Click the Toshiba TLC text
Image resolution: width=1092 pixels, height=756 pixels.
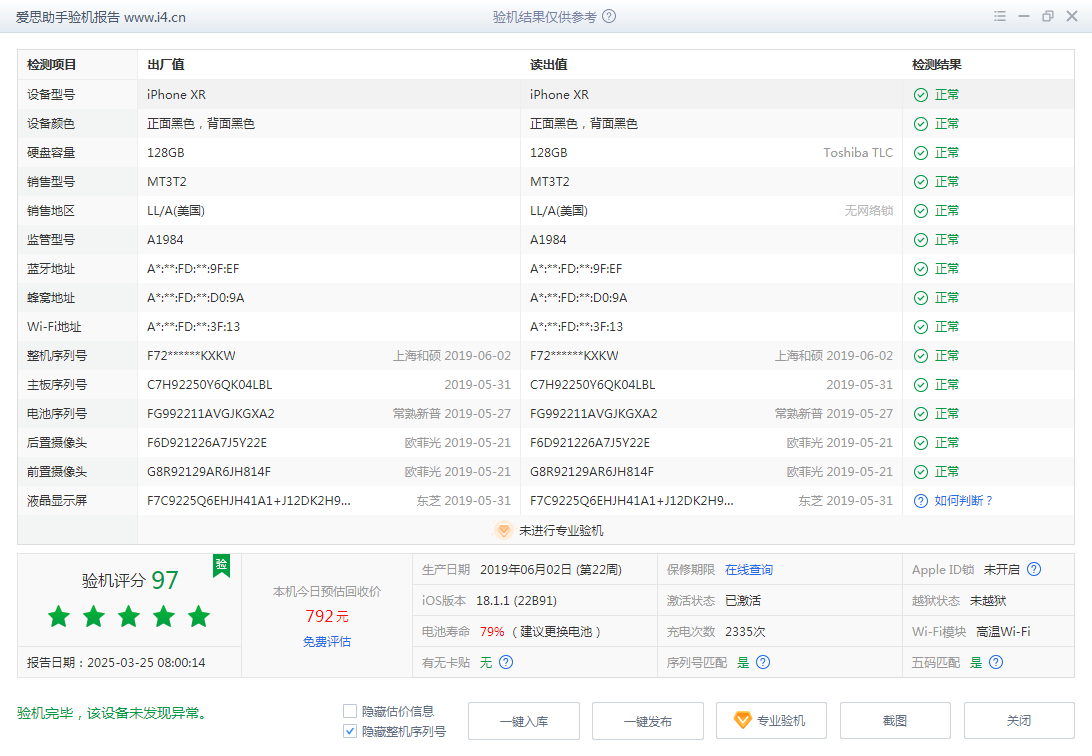pos(858,153)
